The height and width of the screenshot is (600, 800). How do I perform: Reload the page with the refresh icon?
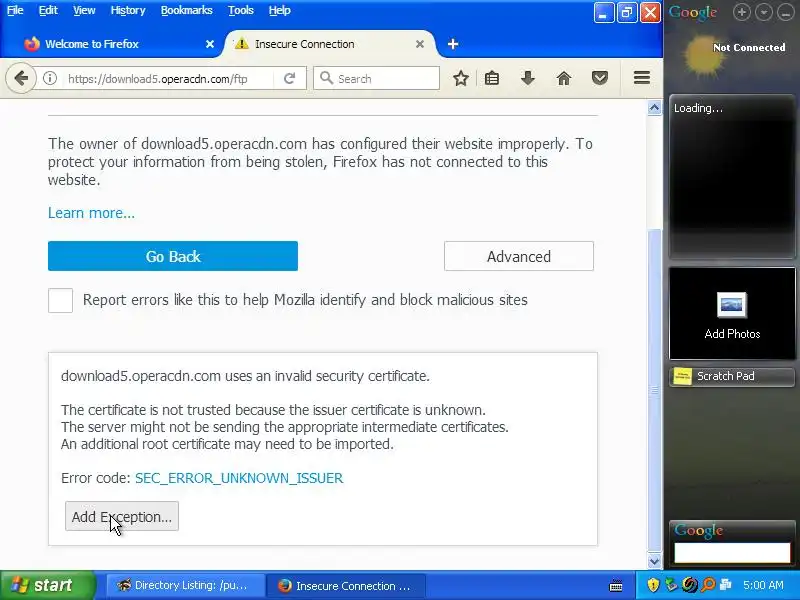pyautogui.click(x=289, y=78)
